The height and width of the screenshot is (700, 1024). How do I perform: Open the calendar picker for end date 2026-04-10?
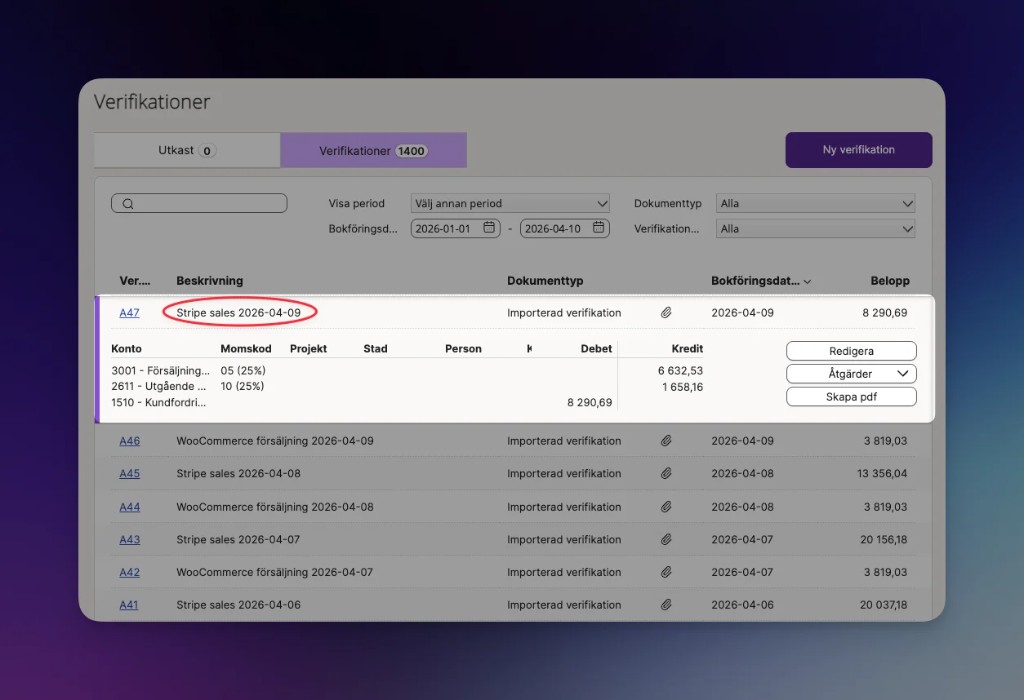599,228
